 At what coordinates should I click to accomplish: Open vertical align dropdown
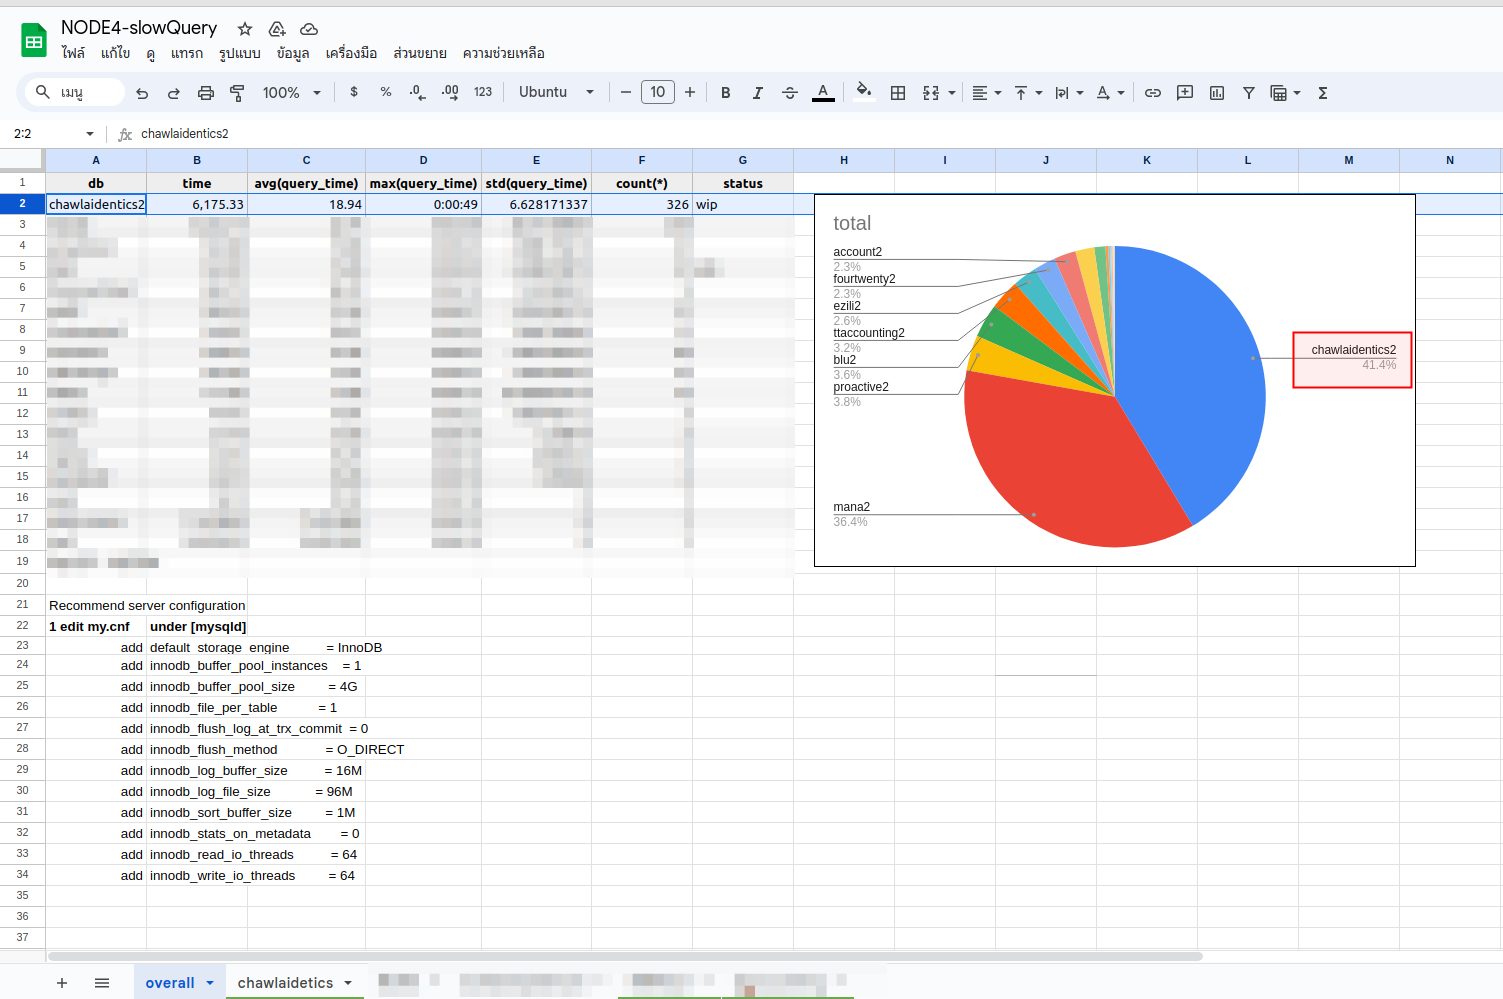click(x=1028, y=93)
